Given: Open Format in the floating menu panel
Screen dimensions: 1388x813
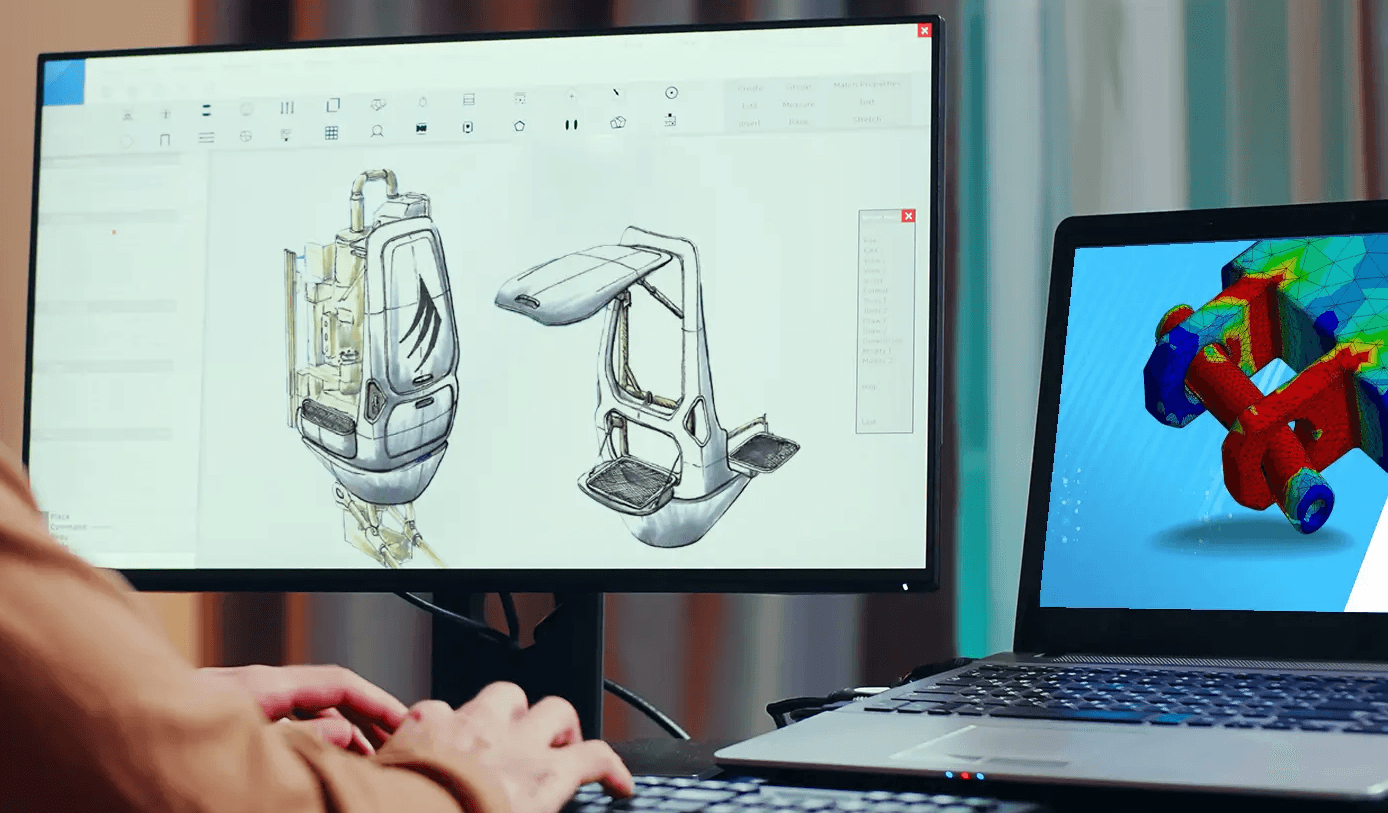Looking at the screenshot, I should pos(875,290).
